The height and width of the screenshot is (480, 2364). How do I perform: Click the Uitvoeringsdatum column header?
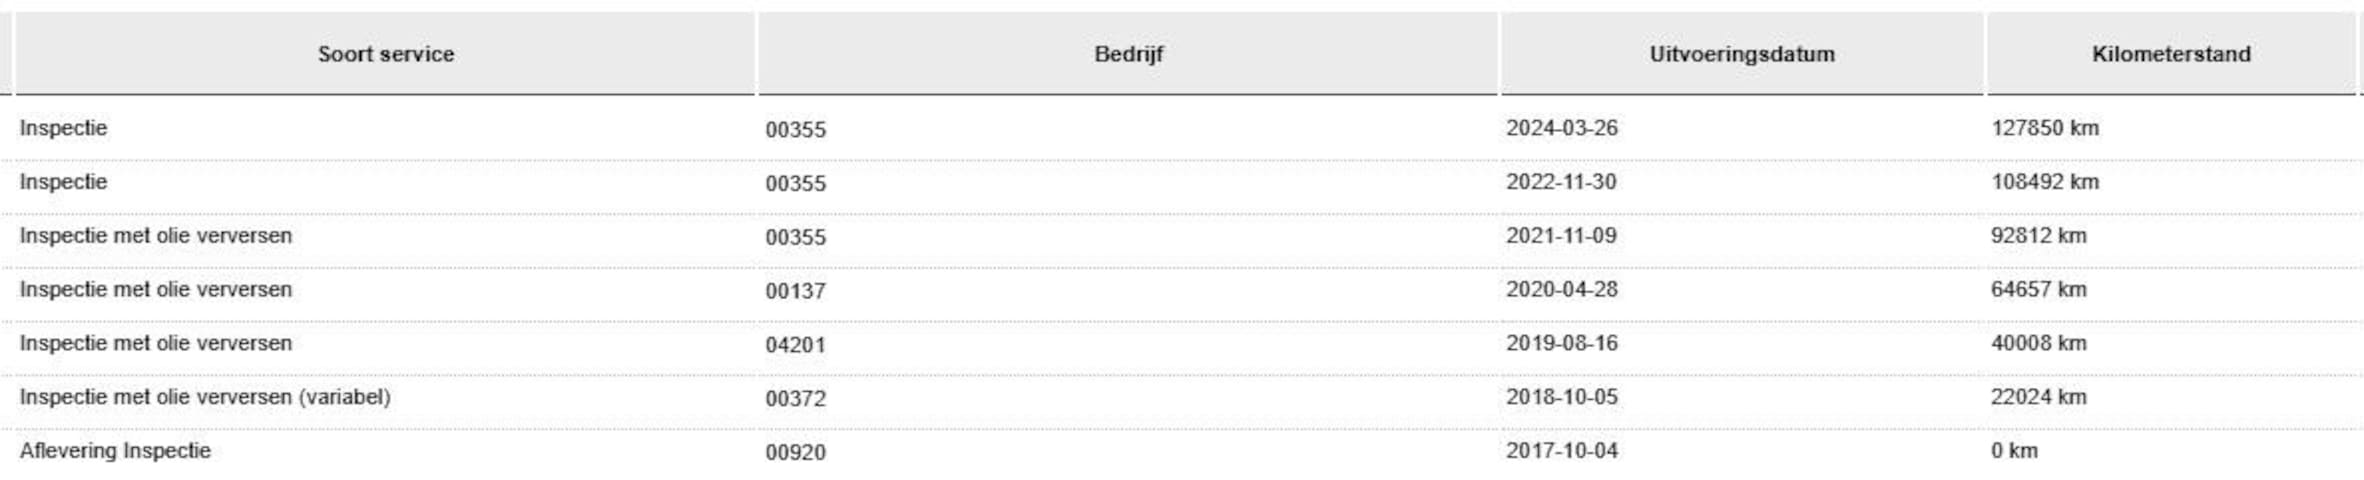(x=1742, y=54)
